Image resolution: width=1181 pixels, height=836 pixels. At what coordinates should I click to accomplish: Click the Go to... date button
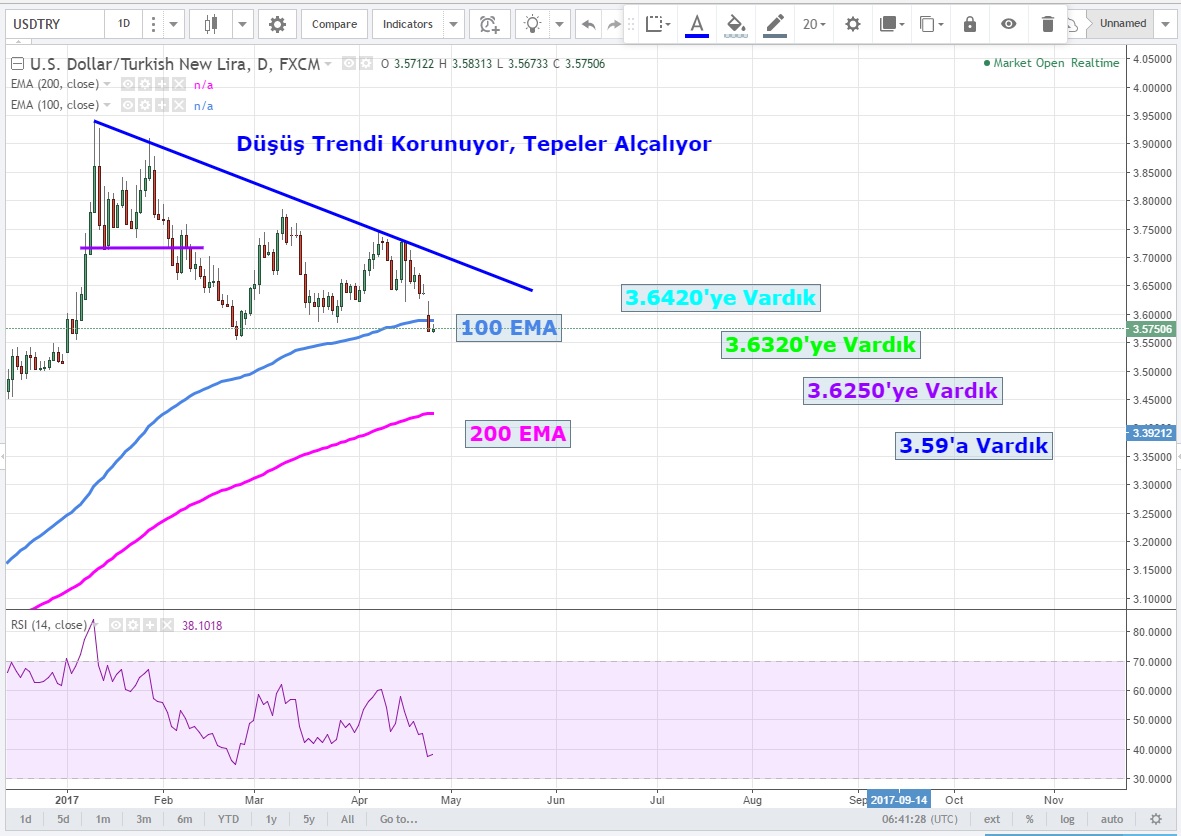[398, 819]
